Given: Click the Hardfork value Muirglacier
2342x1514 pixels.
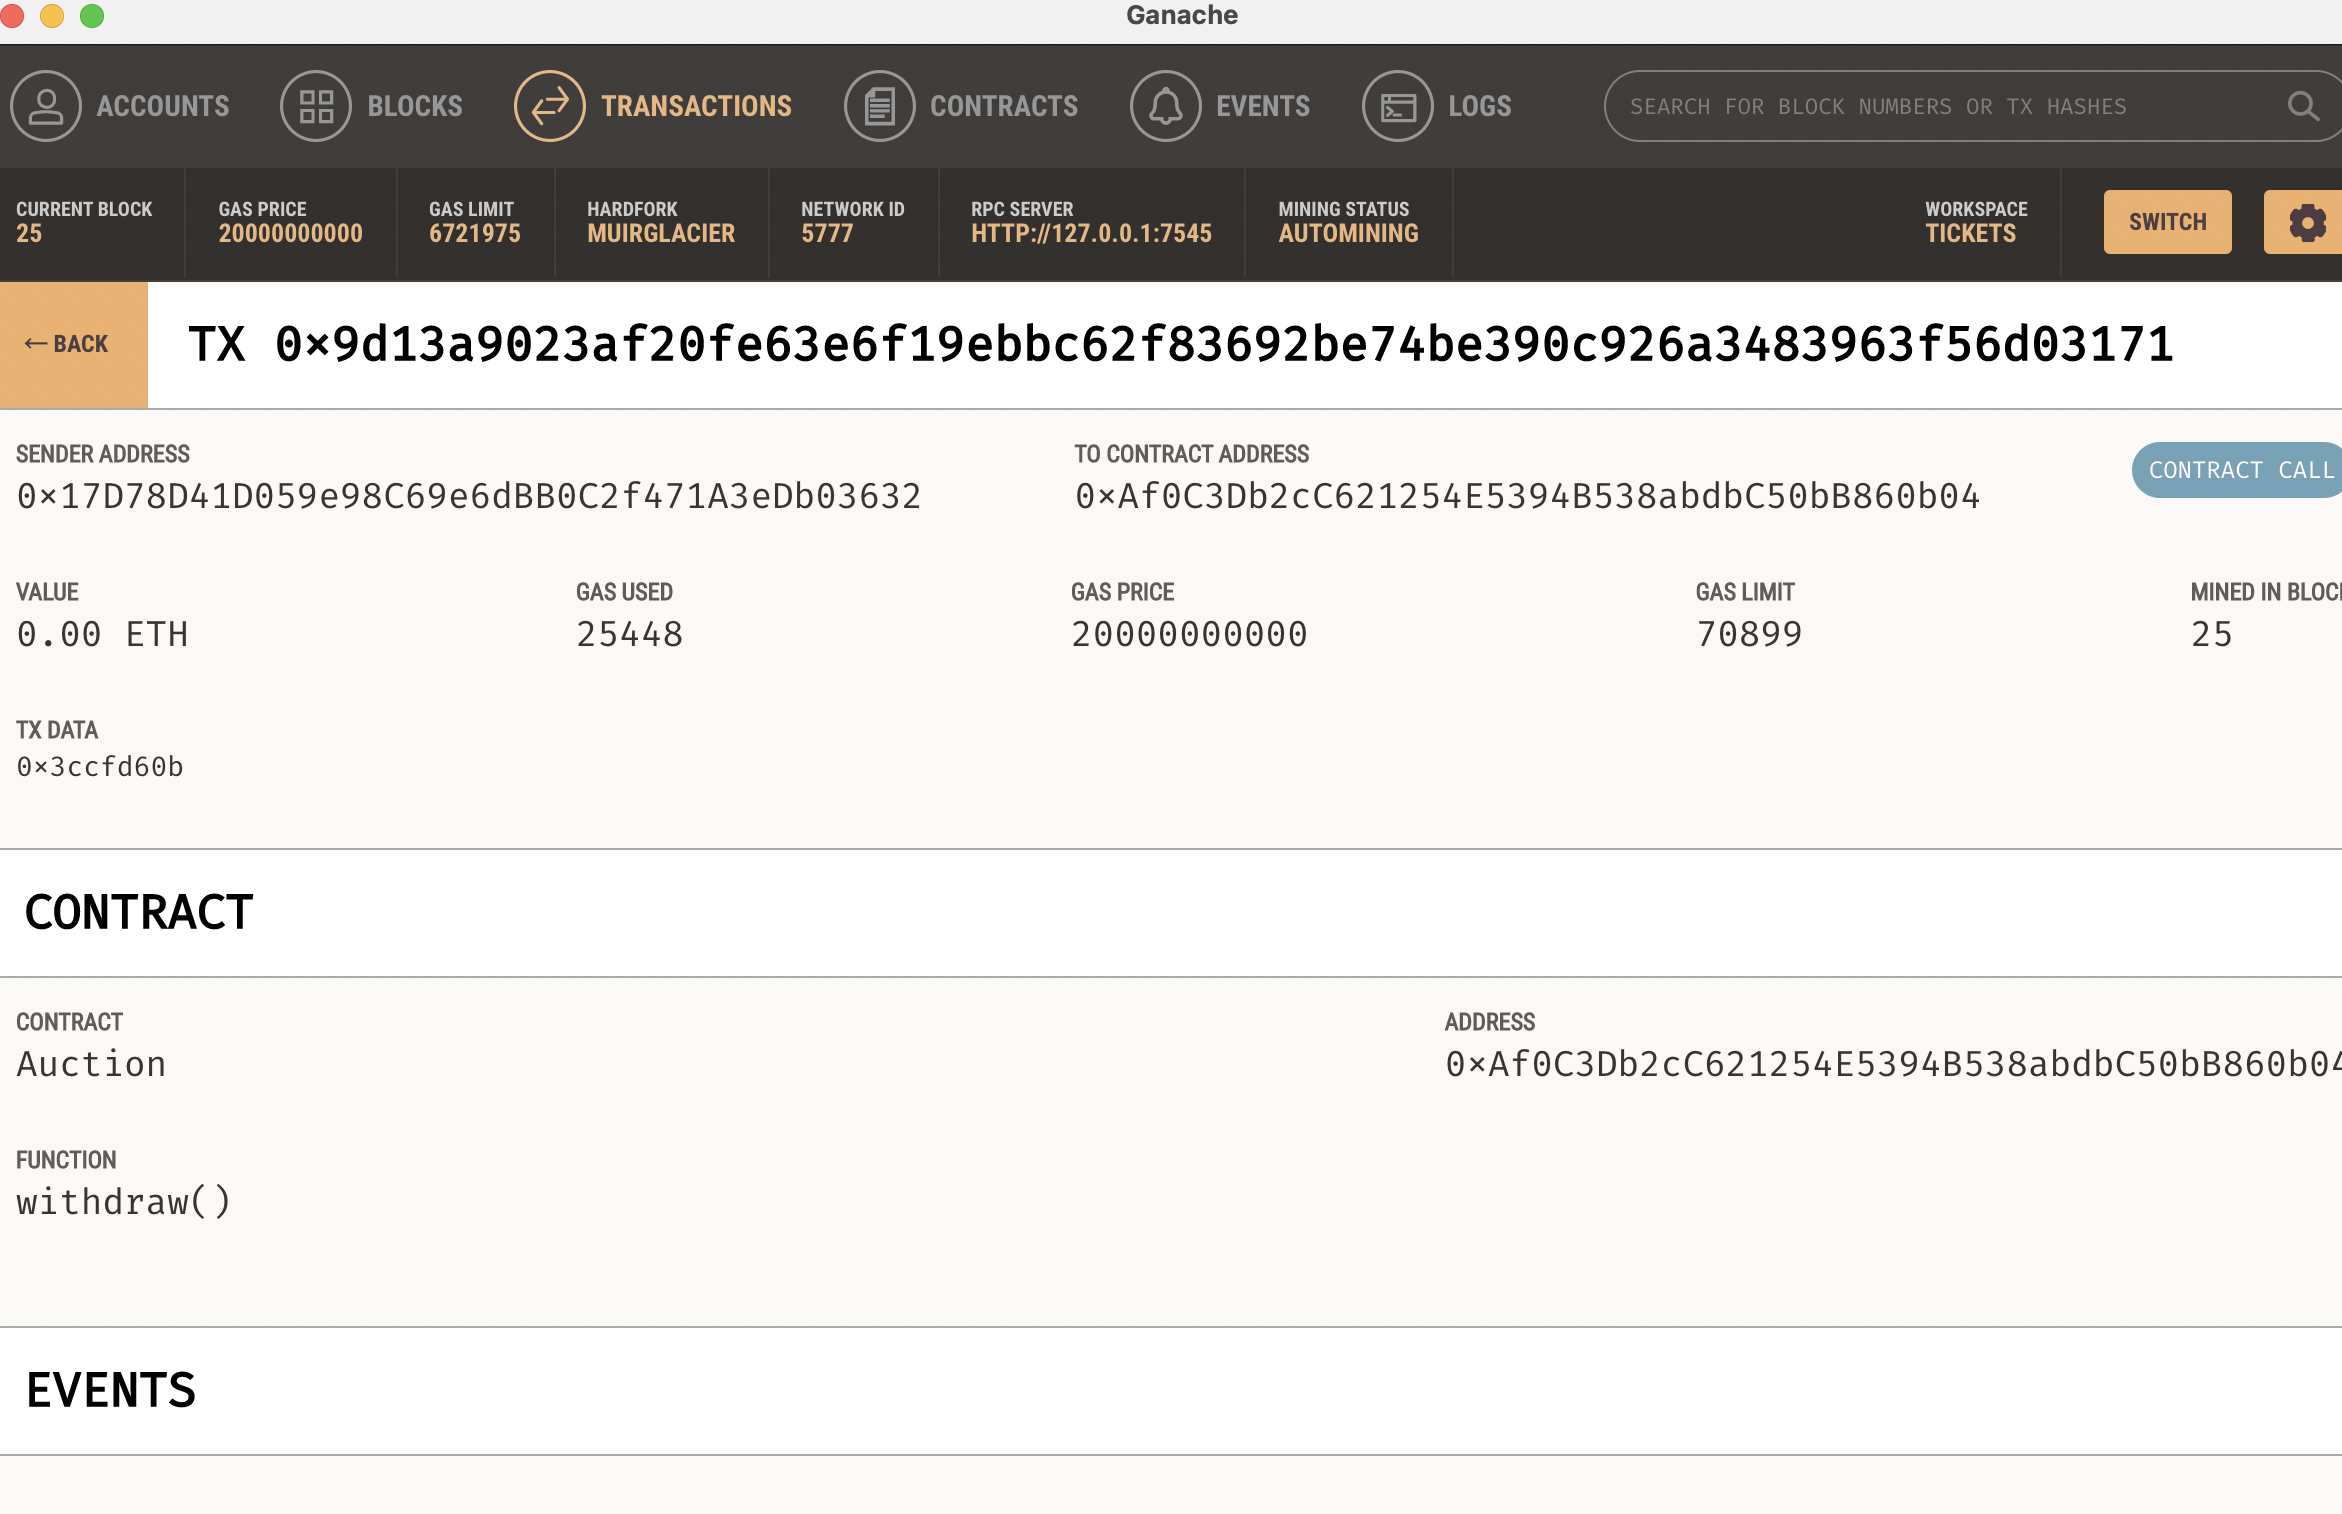Looking at the screenshot, I should click(x=661, y=234).
